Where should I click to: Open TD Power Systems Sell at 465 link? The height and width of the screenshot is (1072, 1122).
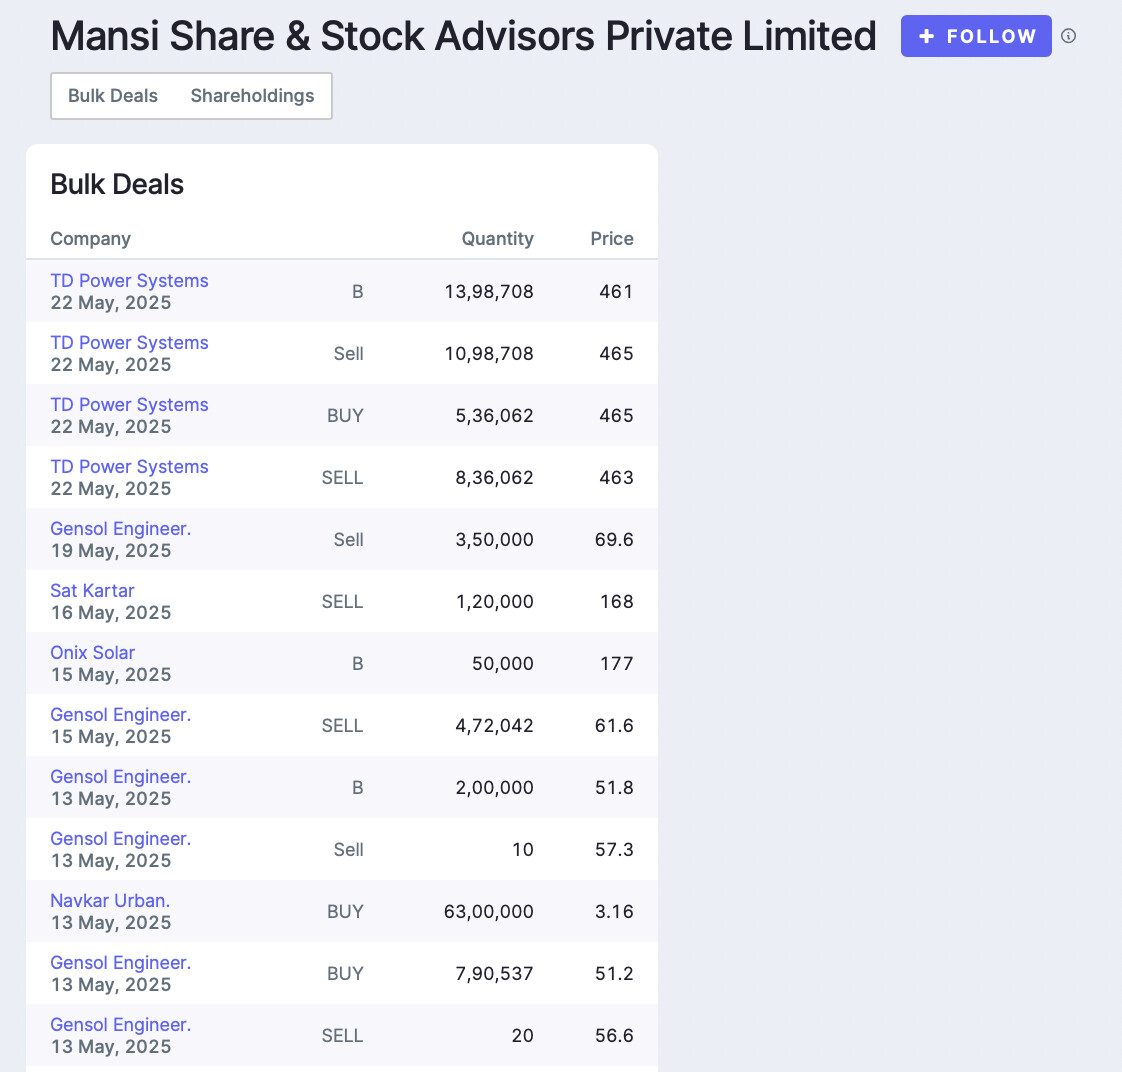[x=129, y=343]
